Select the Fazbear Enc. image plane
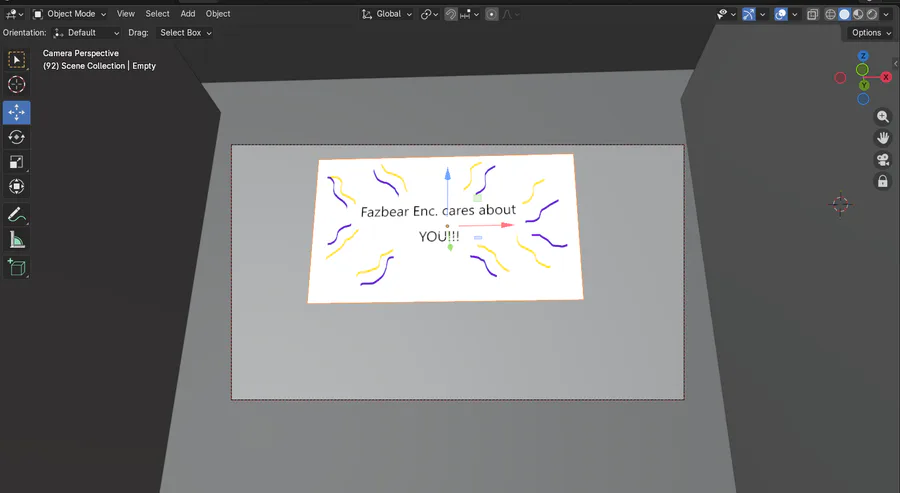Screen dimensions: 900x493 pos(445,228)
